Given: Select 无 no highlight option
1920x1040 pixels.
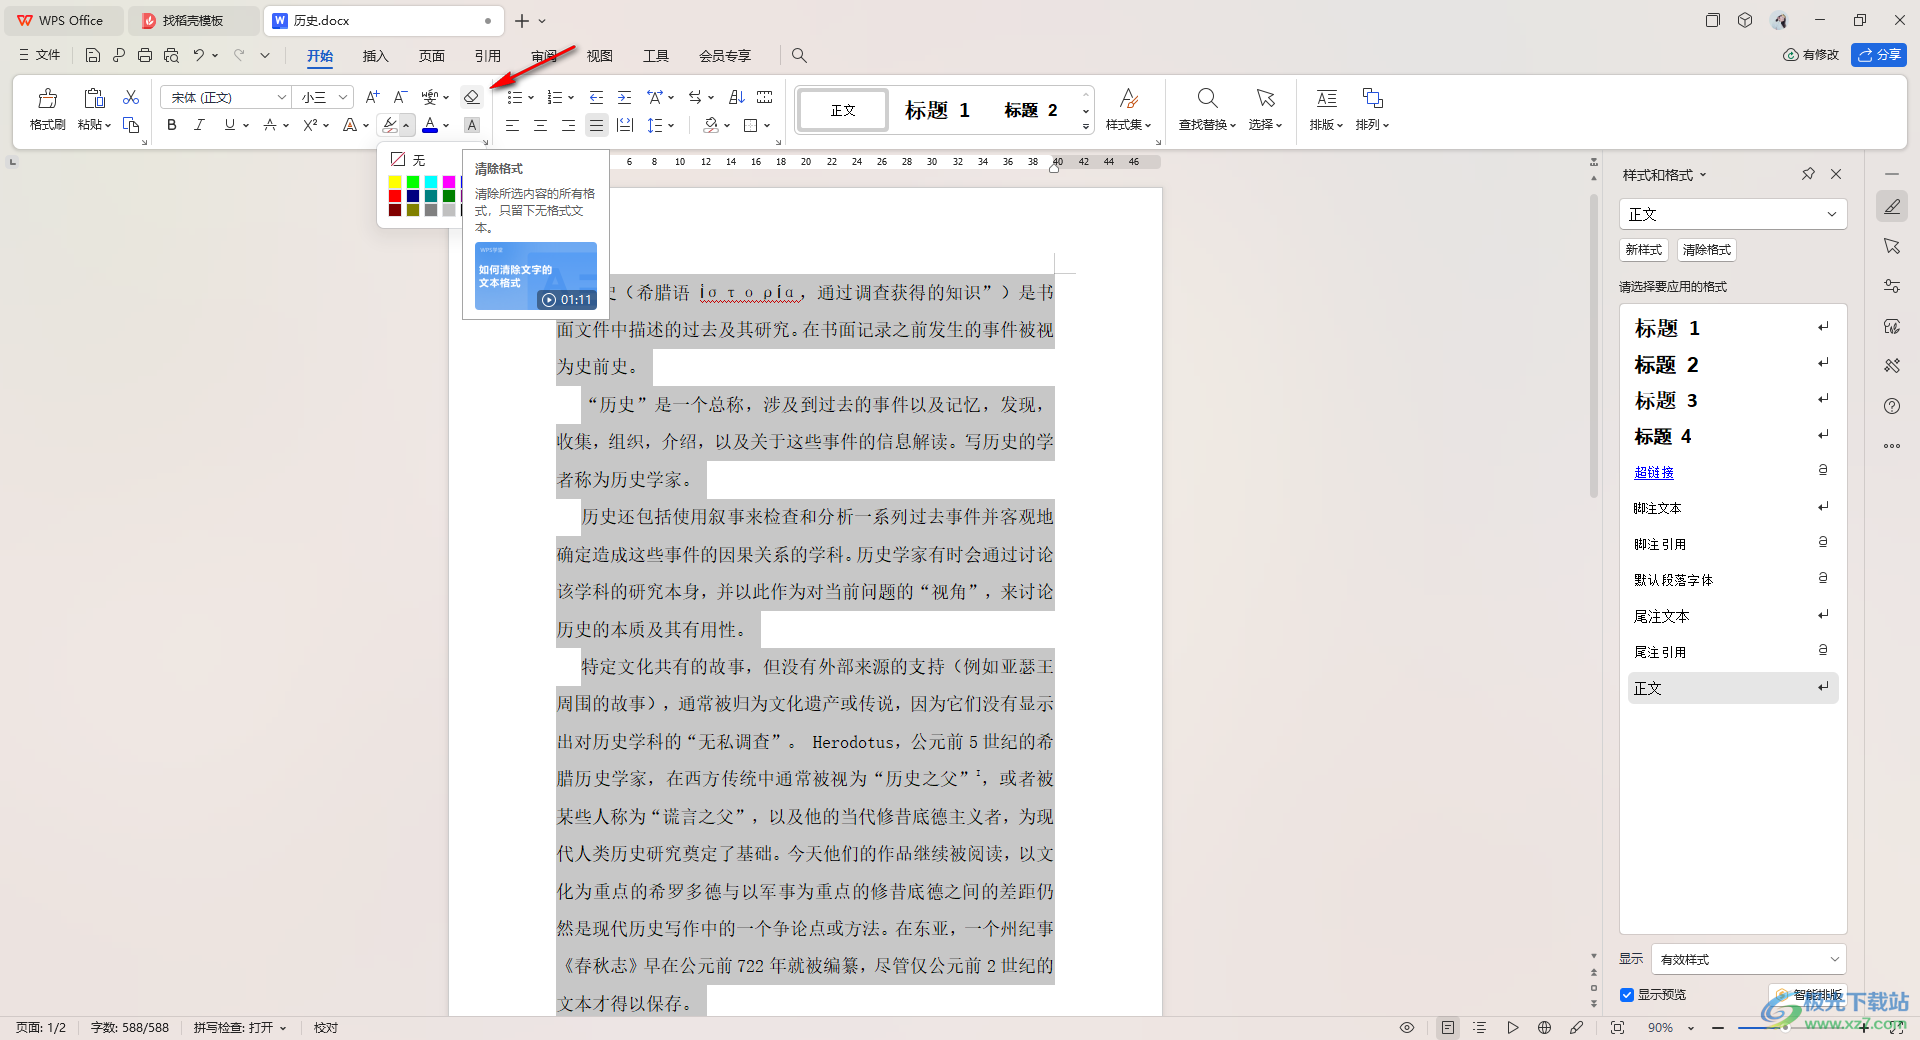Looking at the screenshot, I should click(x=408, y=160).
